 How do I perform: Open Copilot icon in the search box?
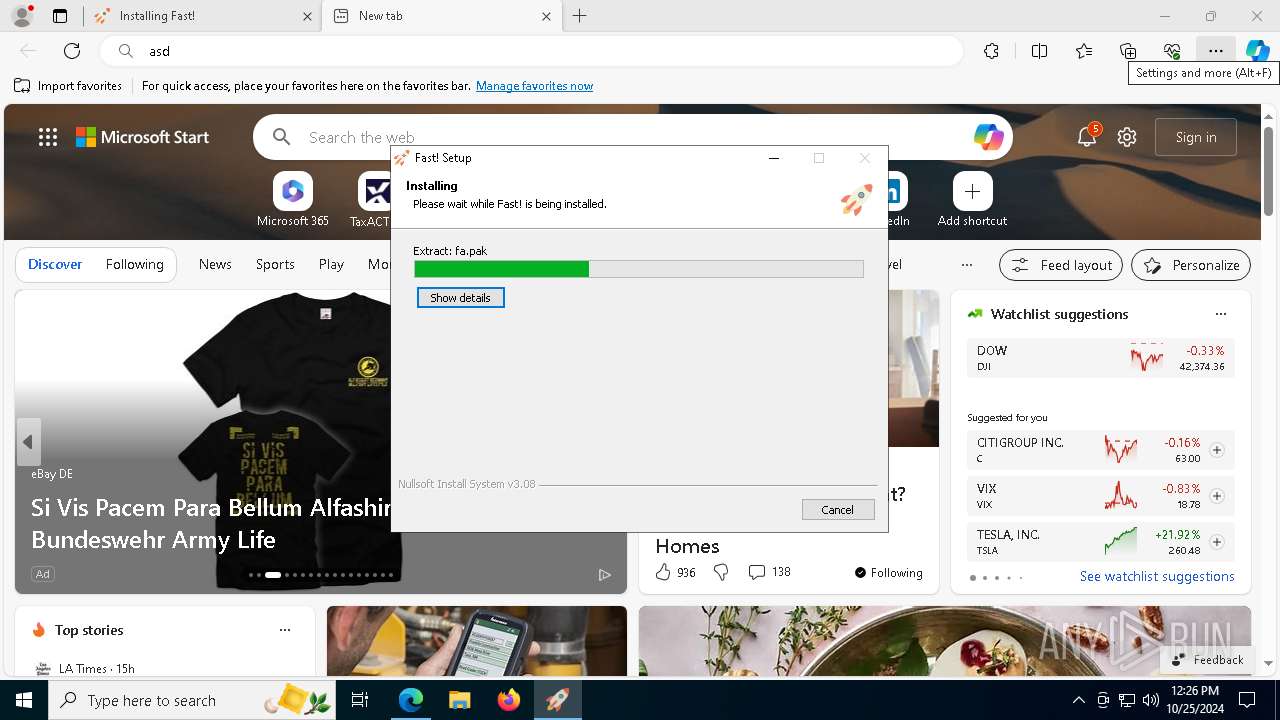click(x=988, y=137)
